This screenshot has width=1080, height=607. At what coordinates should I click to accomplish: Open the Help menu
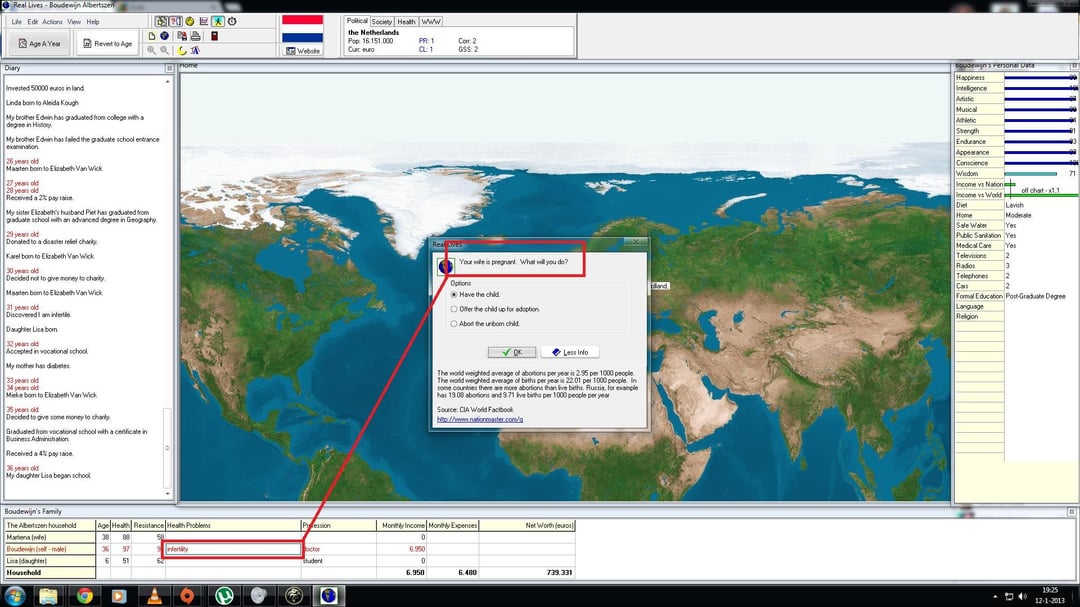click(93, 22)
